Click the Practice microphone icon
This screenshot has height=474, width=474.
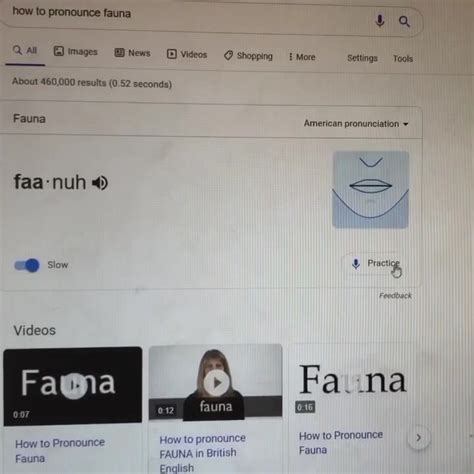pyautogui.click(x=356, y=264)
